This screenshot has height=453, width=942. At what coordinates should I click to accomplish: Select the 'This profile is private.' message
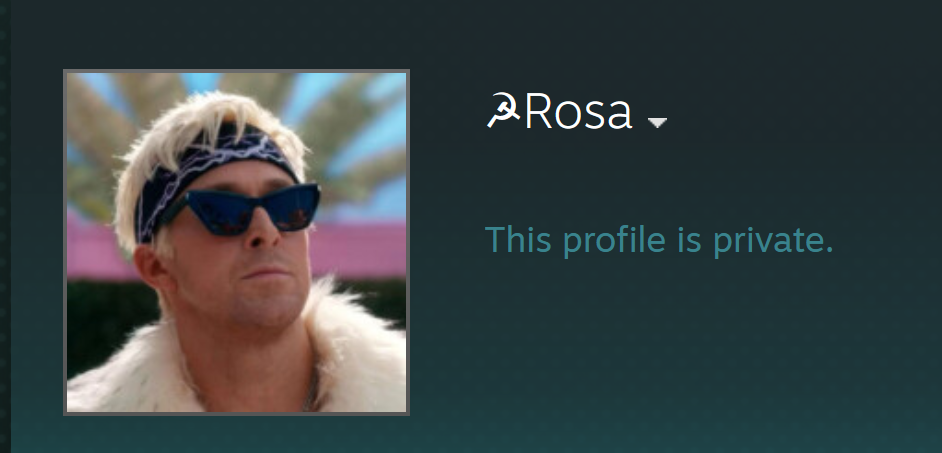pos(659,240)
